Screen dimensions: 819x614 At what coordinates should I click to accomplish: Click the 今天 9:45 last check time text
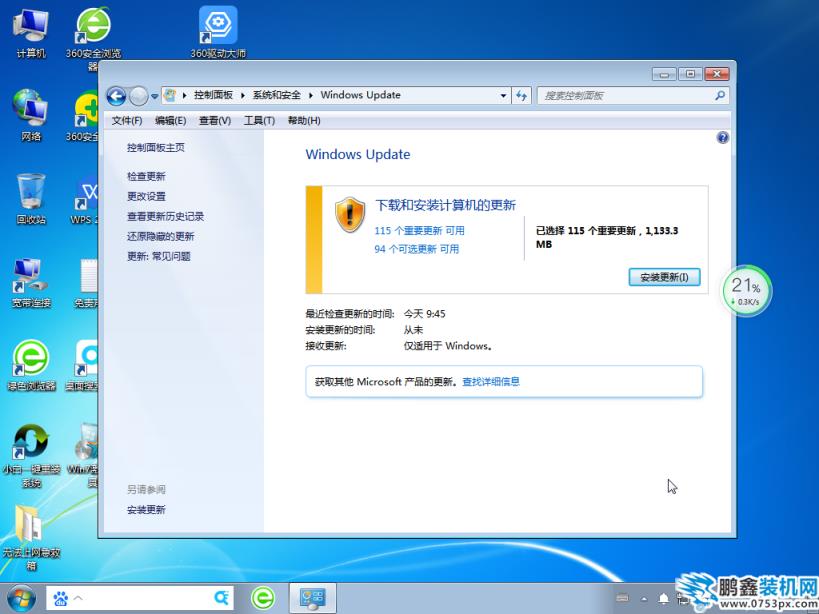point(425,314)
